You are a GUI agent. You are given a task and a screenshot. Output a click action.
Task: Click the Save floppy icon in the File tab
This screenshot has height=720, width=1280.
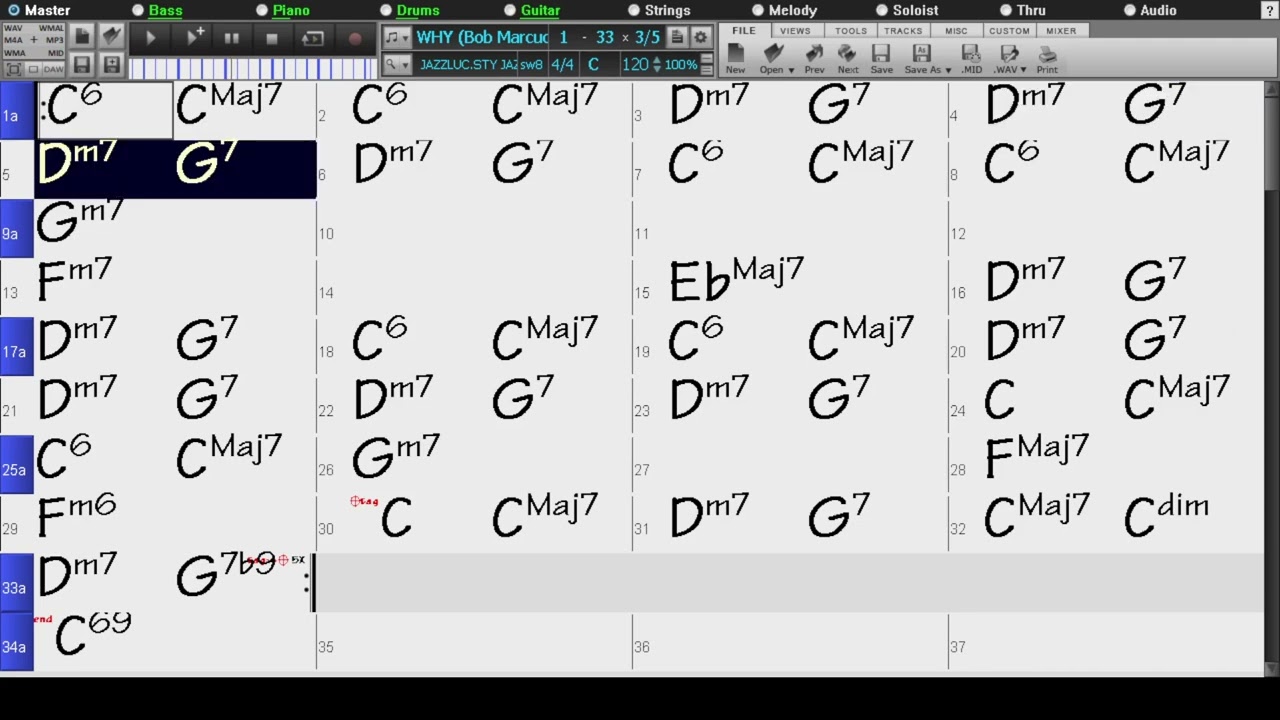(x=881, y=59)
